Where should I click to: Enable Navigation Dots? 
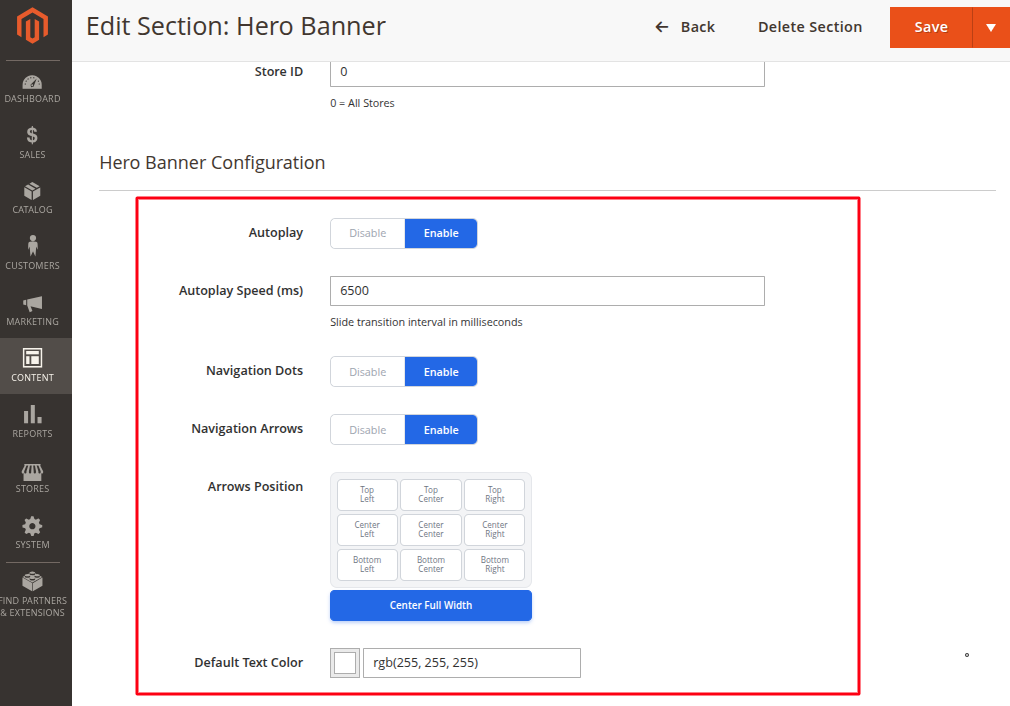click(441, 372)
